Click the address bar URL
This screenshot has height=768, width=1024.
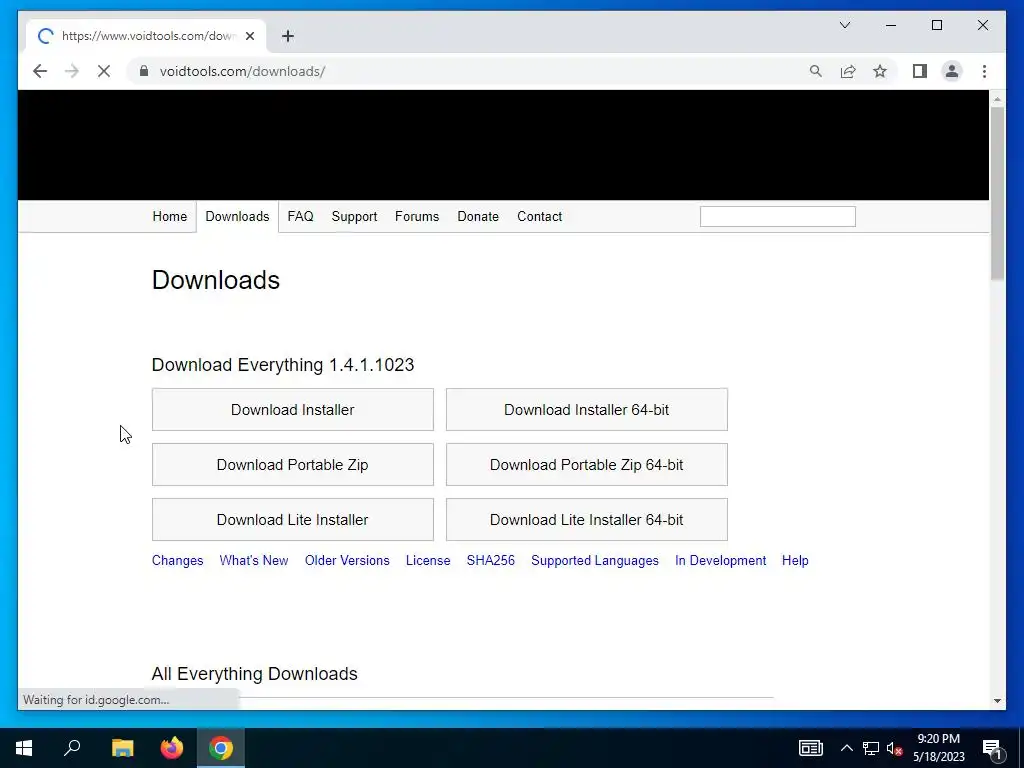pyautogui.click(x=242, y=71)
